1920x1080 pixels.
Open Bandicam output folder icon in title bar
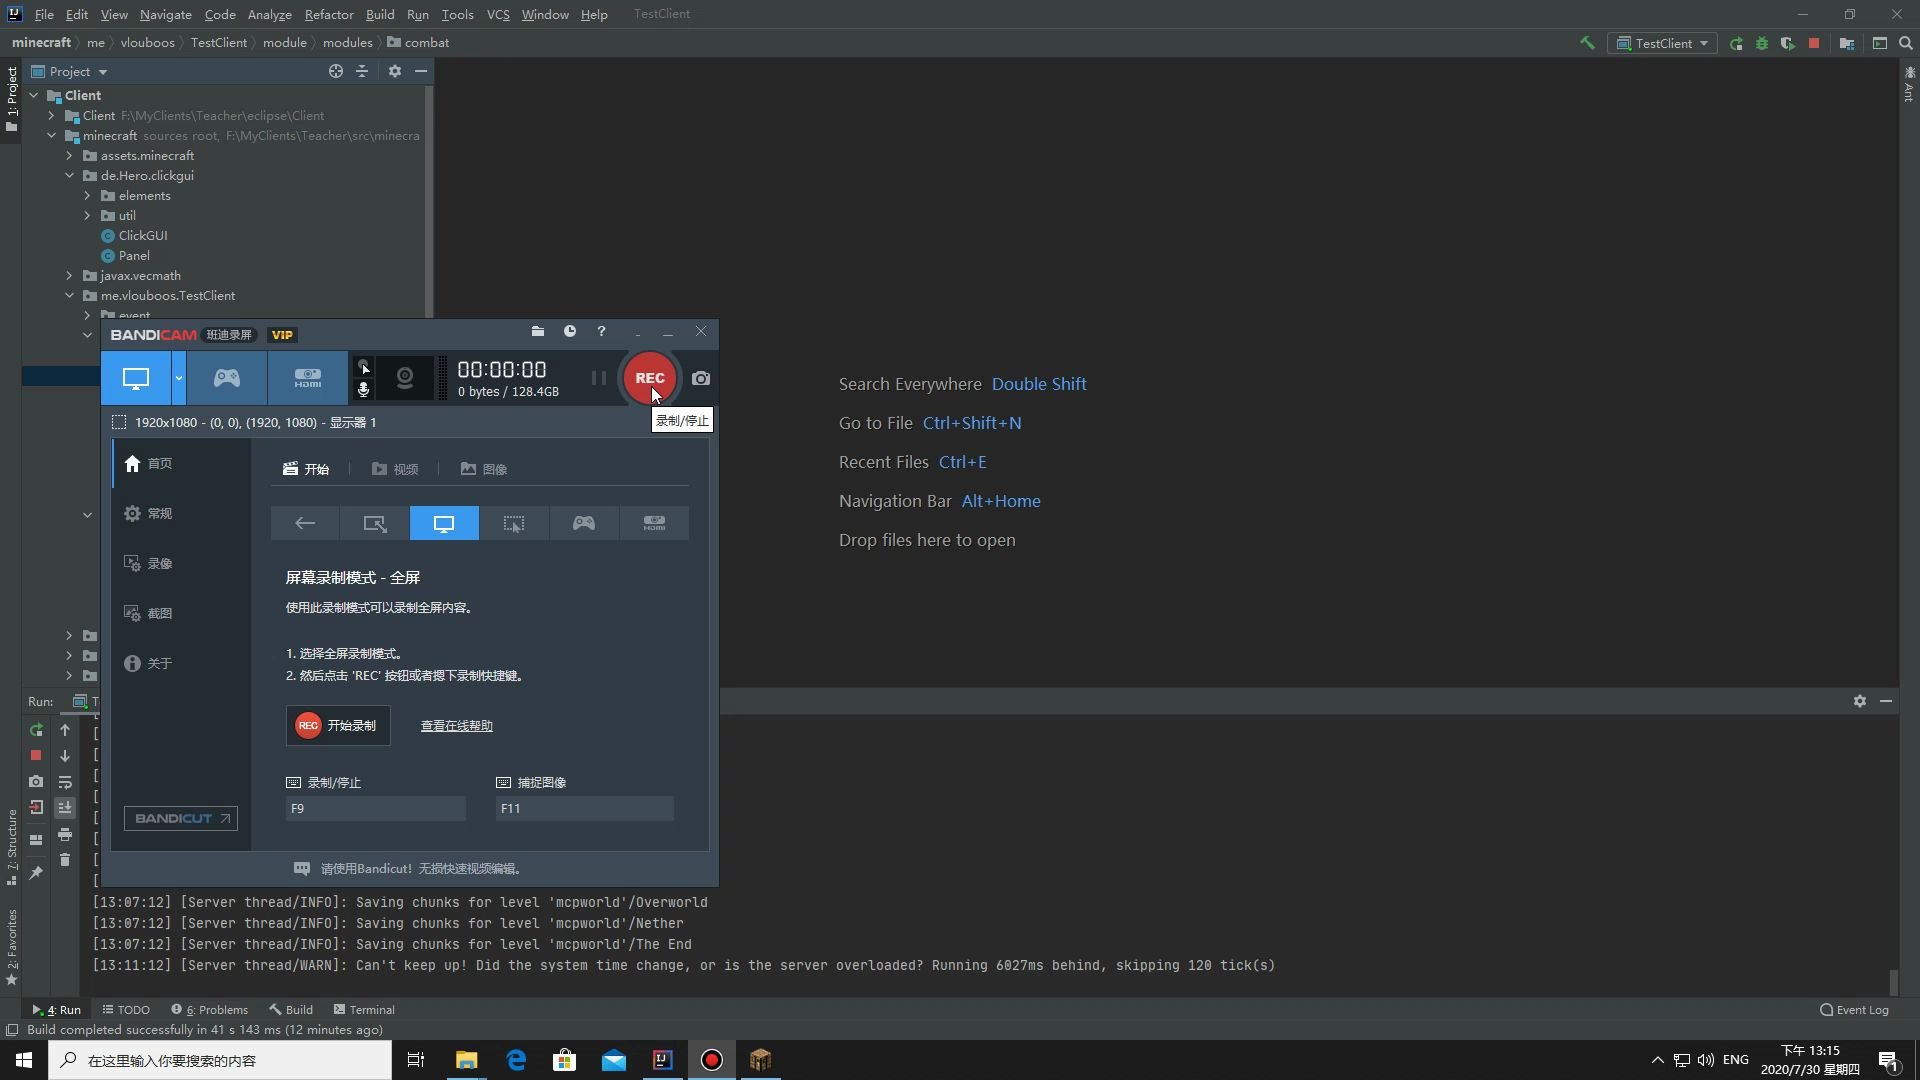click(538, 331)
